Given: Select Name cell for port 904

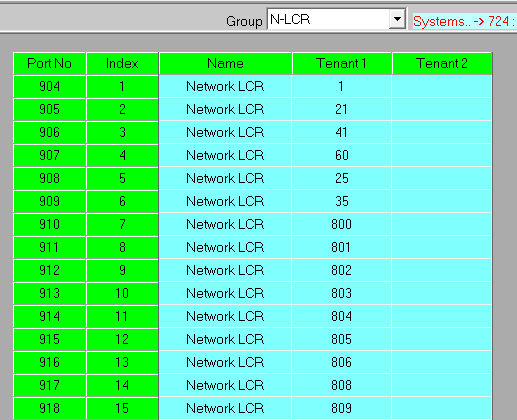Looking at the screenshot, I should (225, 86).
